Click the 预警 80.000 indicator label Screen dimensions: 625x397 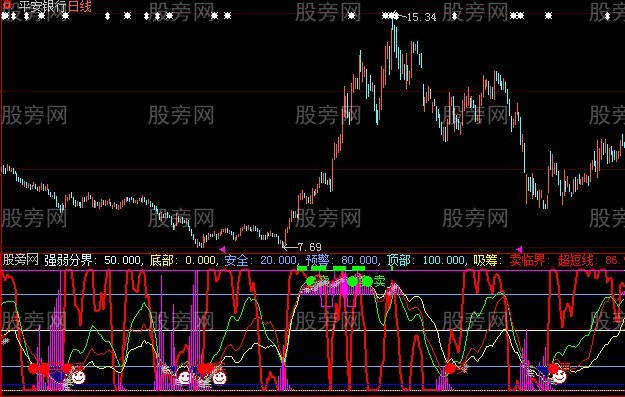342,261
